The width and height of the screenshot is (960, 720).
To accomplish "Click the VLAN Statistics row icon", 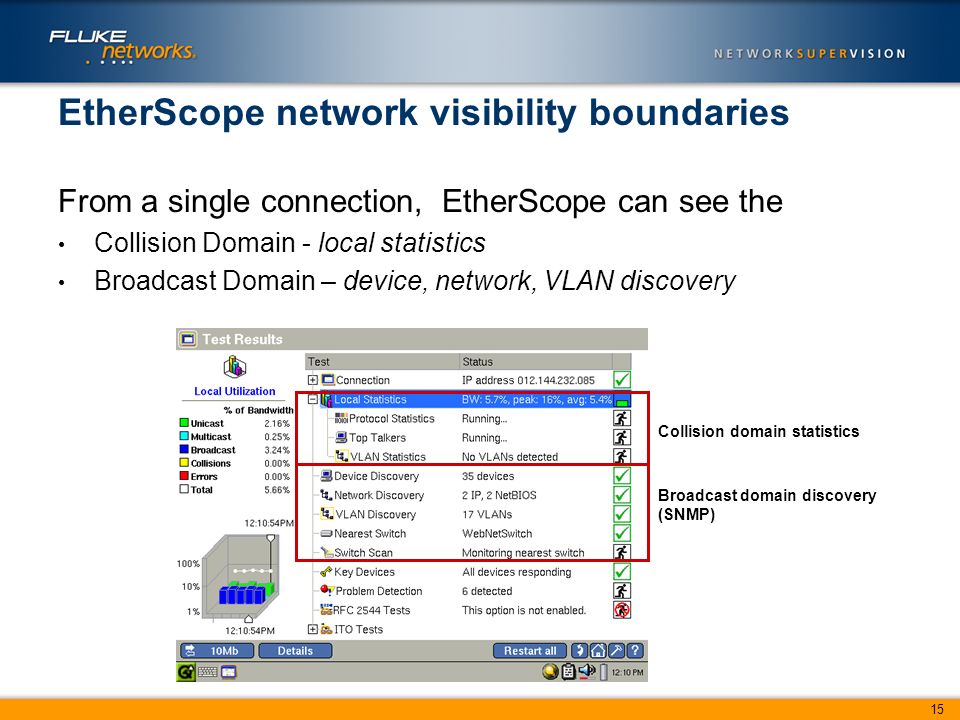I will (342, 456).
